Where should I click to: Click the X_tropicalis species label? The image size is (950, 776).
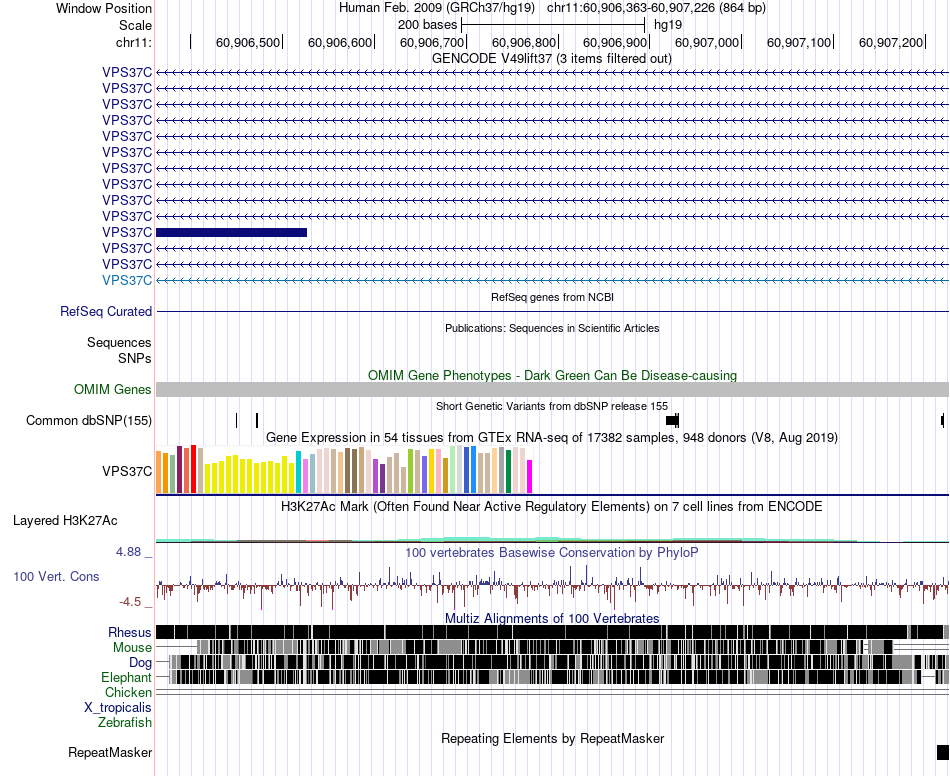(118, 708)
